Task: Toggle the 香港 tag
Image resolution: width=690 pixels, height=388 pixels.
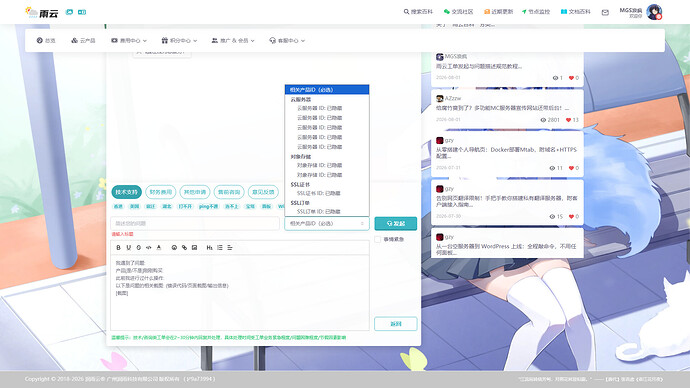Action: (118, 206)
